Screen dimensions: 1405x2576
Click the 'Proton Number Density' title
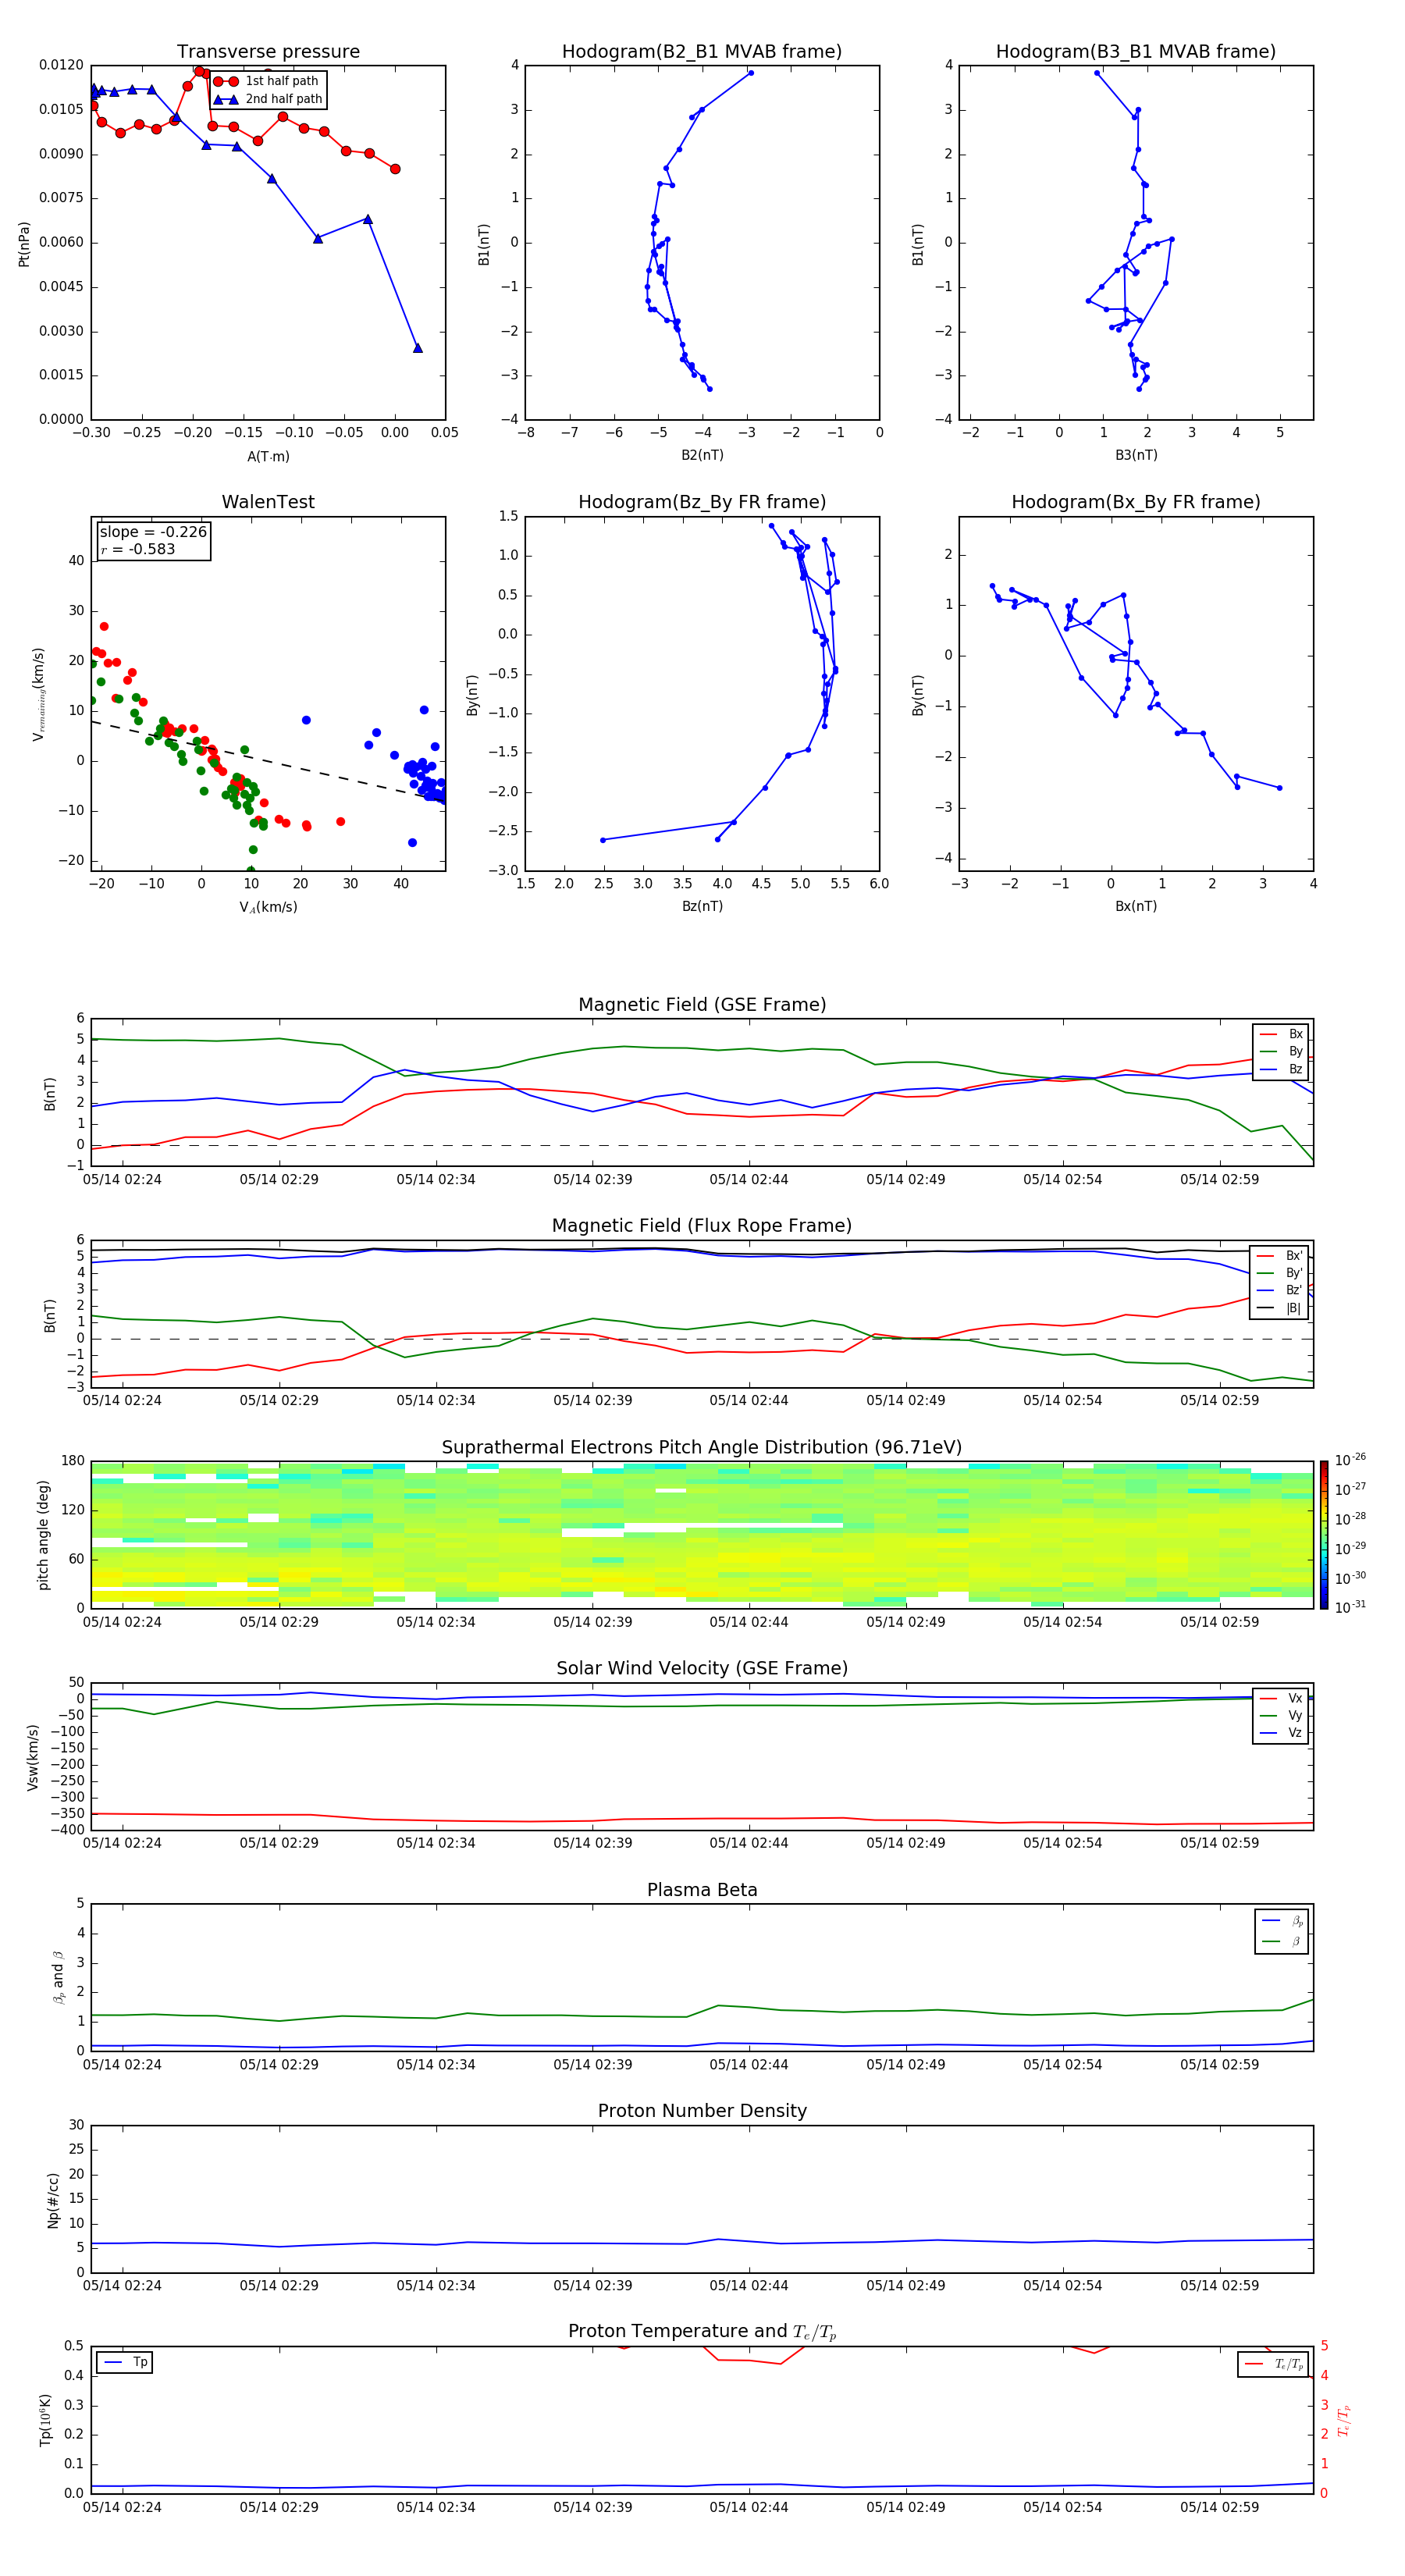[702, 2111]
